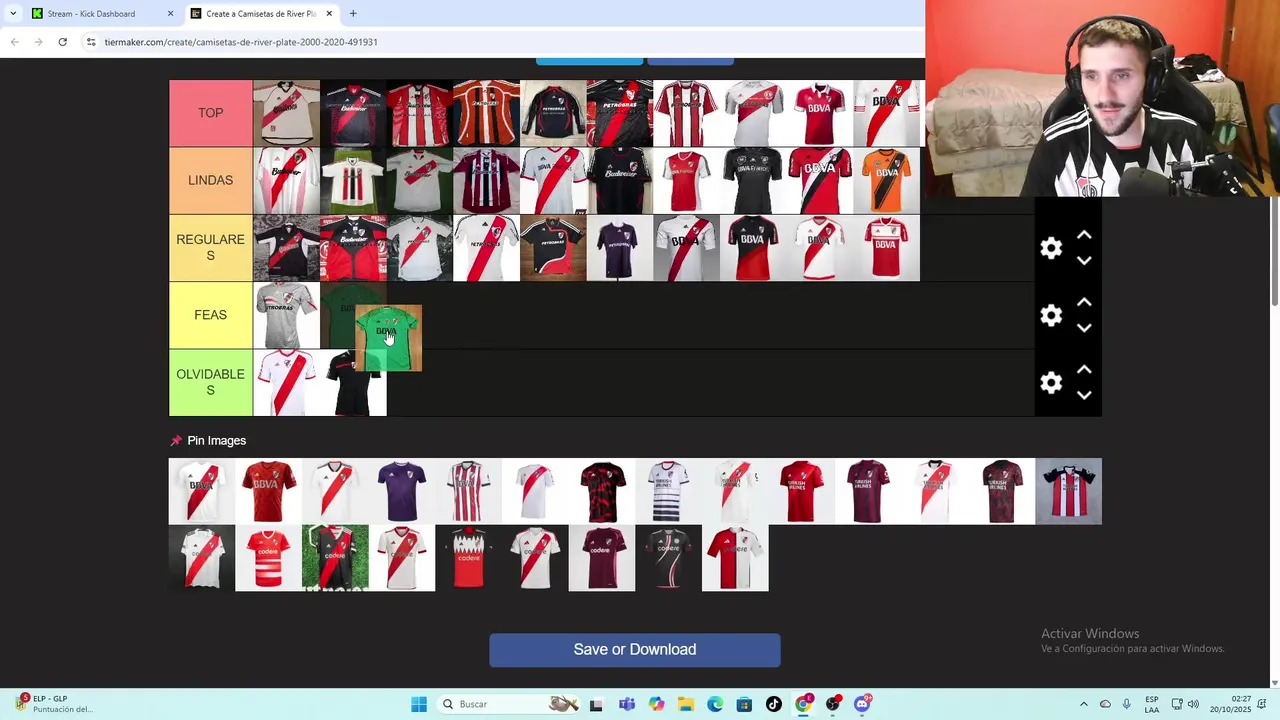Screen dimensions: 1280x720
Task: Open Windows Start menu
Action: point(419,704)
